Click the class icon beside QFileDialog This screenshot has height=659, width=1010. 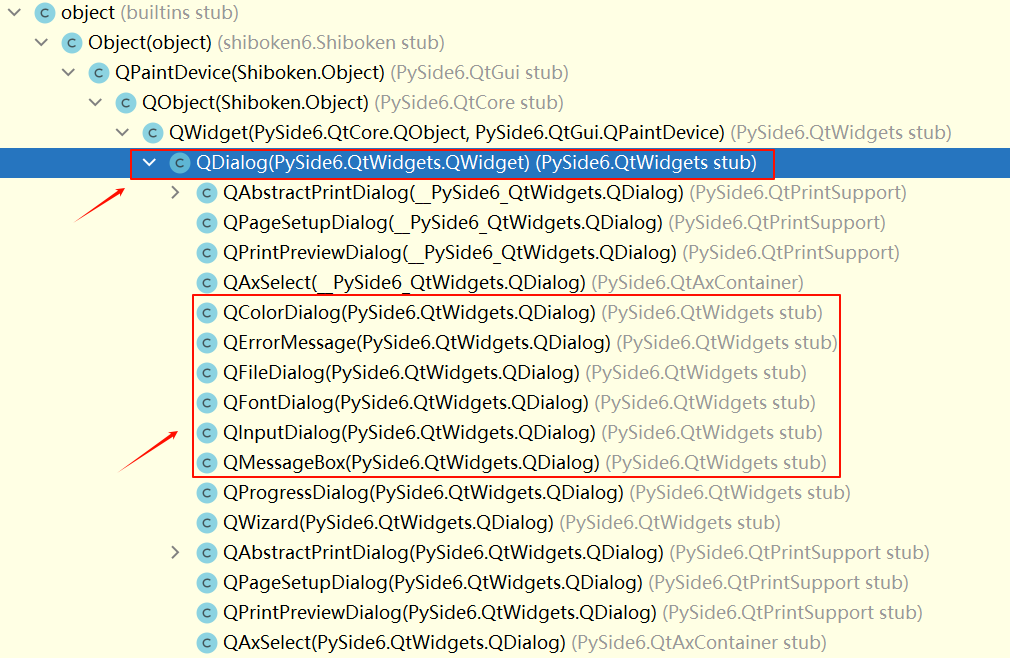click(x=207, y=373)
